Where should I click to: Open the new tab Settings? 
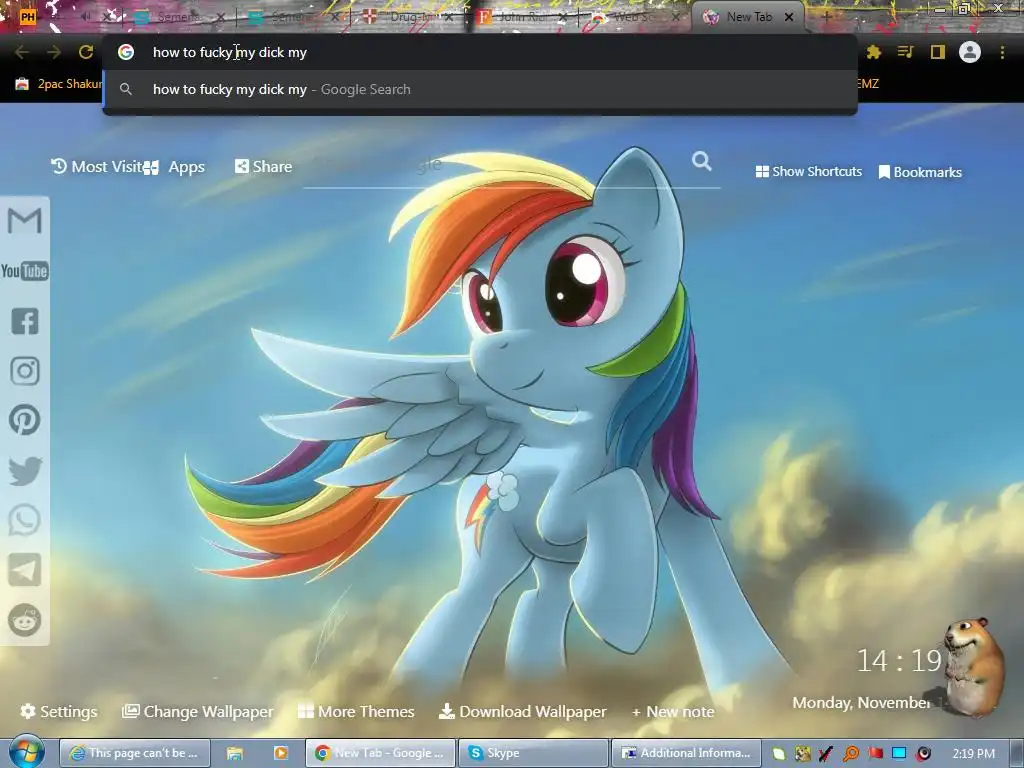59,711
